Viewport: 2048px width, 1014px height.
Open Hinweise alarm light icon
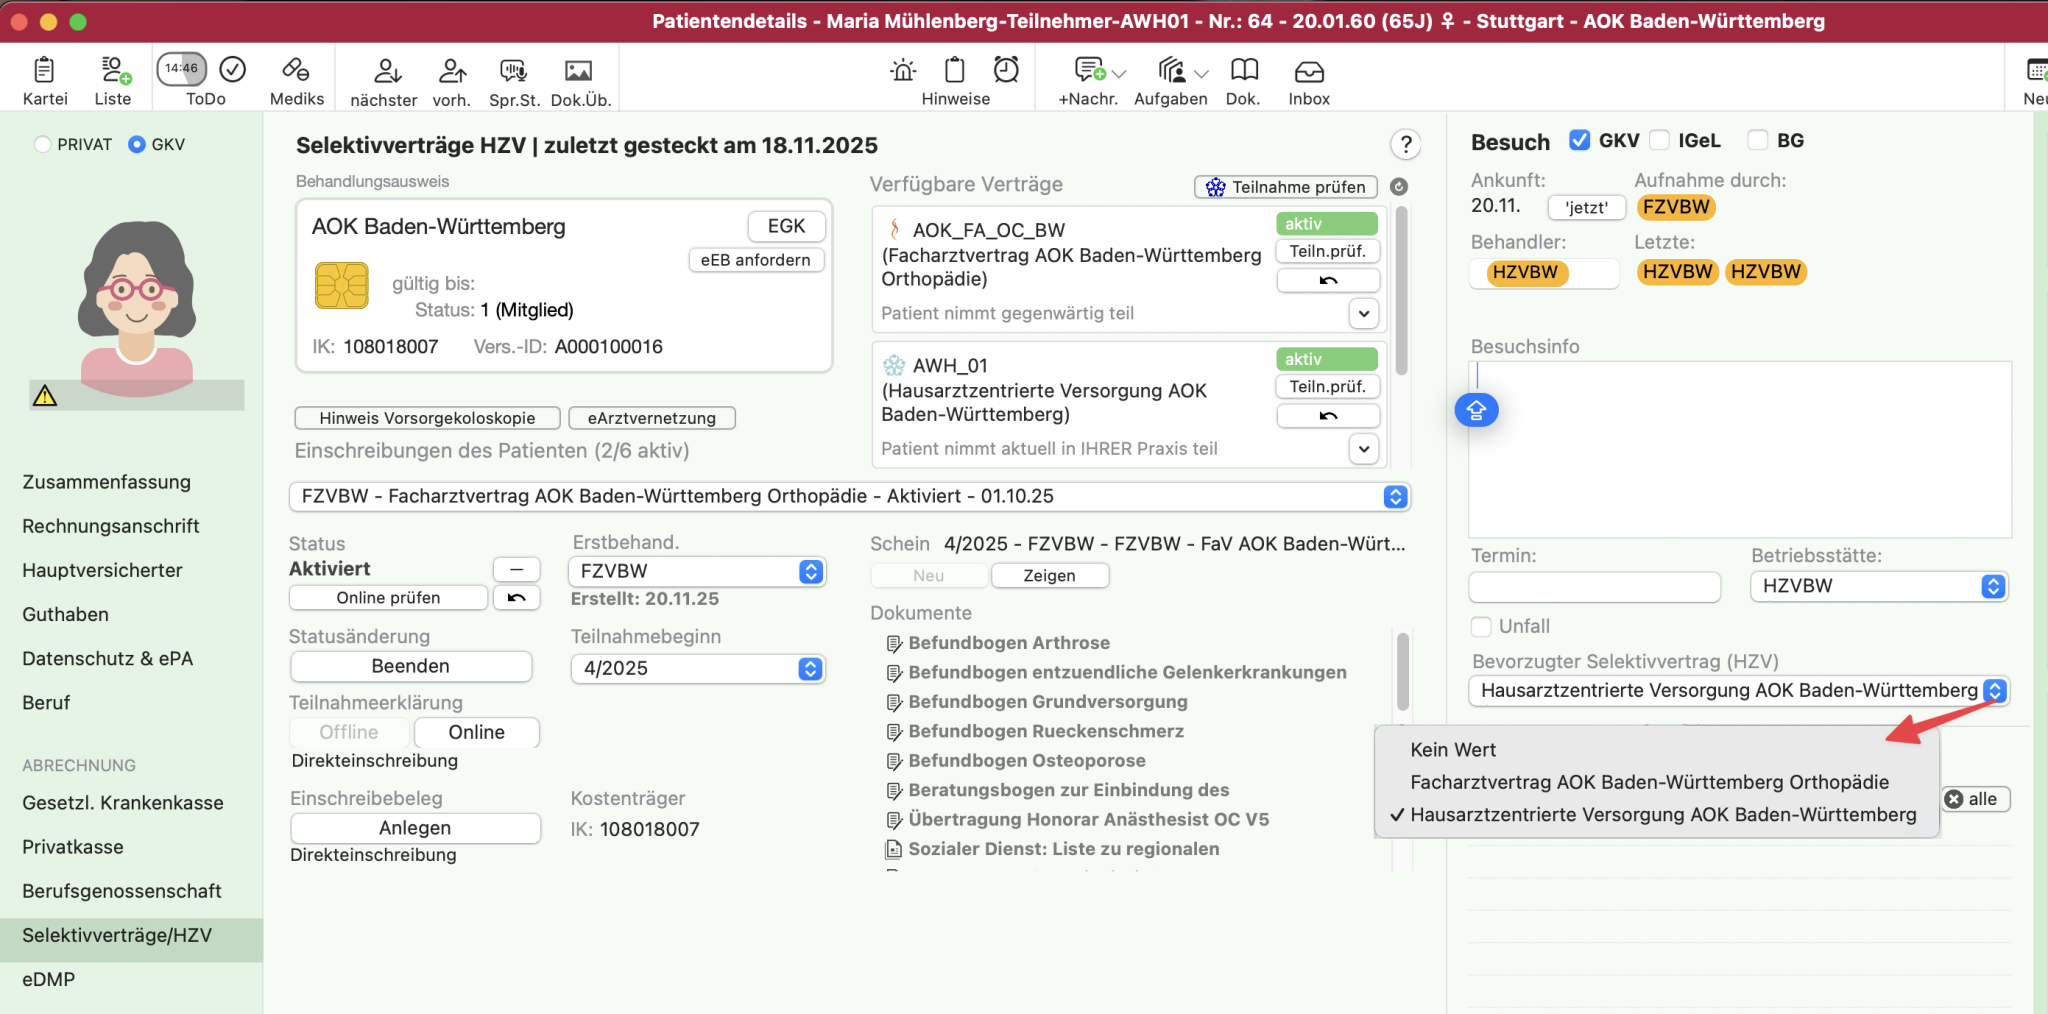(x=903, y=71)
